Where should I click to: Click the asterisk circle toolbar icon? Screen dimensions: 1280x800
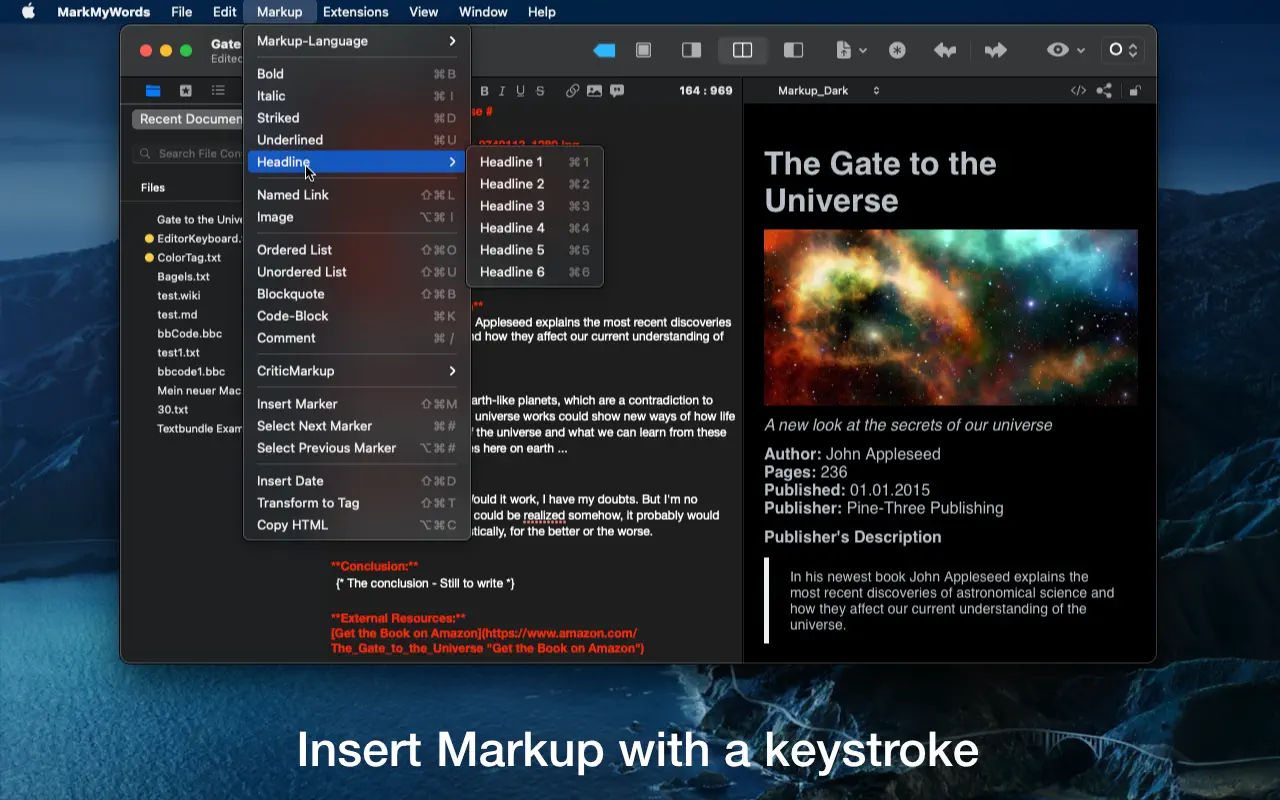[897, 50]
